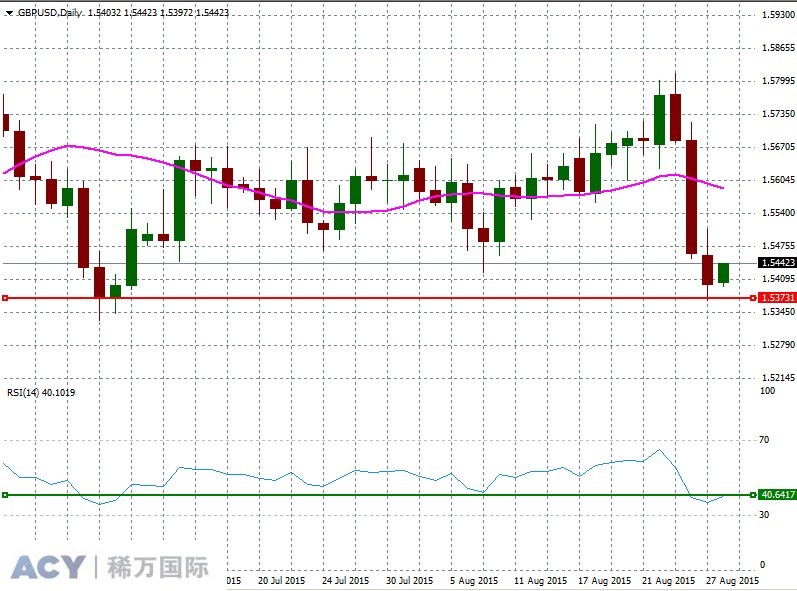Click the RSI 70 level label
This screenshot has height=591, width=797.
point(764,440)
